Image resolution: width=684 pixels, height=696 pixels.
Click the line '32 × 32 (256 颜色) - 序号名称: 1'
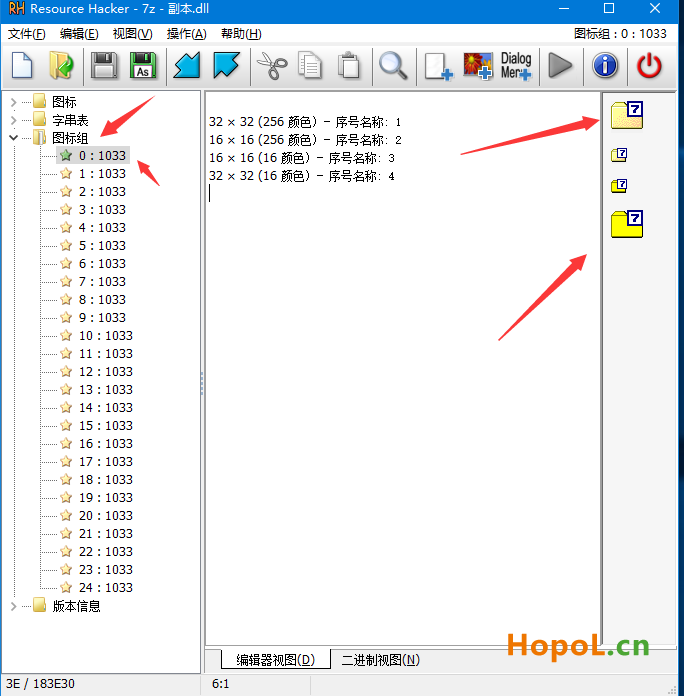[305, 122]
